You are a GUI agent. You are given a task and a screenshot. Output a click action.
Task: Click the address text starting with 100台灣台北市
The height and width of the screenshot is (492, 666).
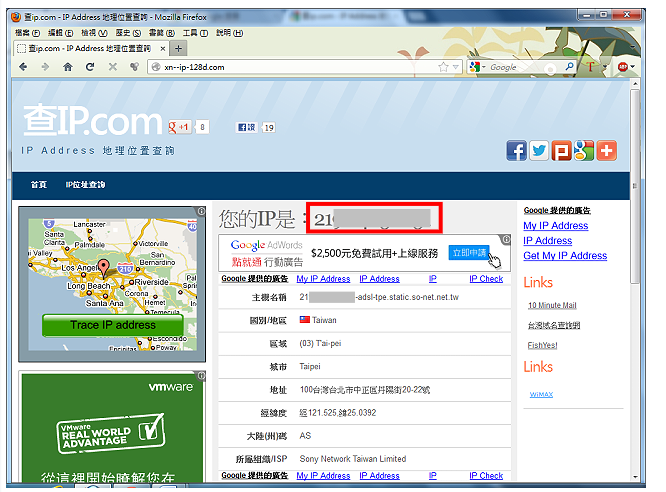tap(365, 390)
